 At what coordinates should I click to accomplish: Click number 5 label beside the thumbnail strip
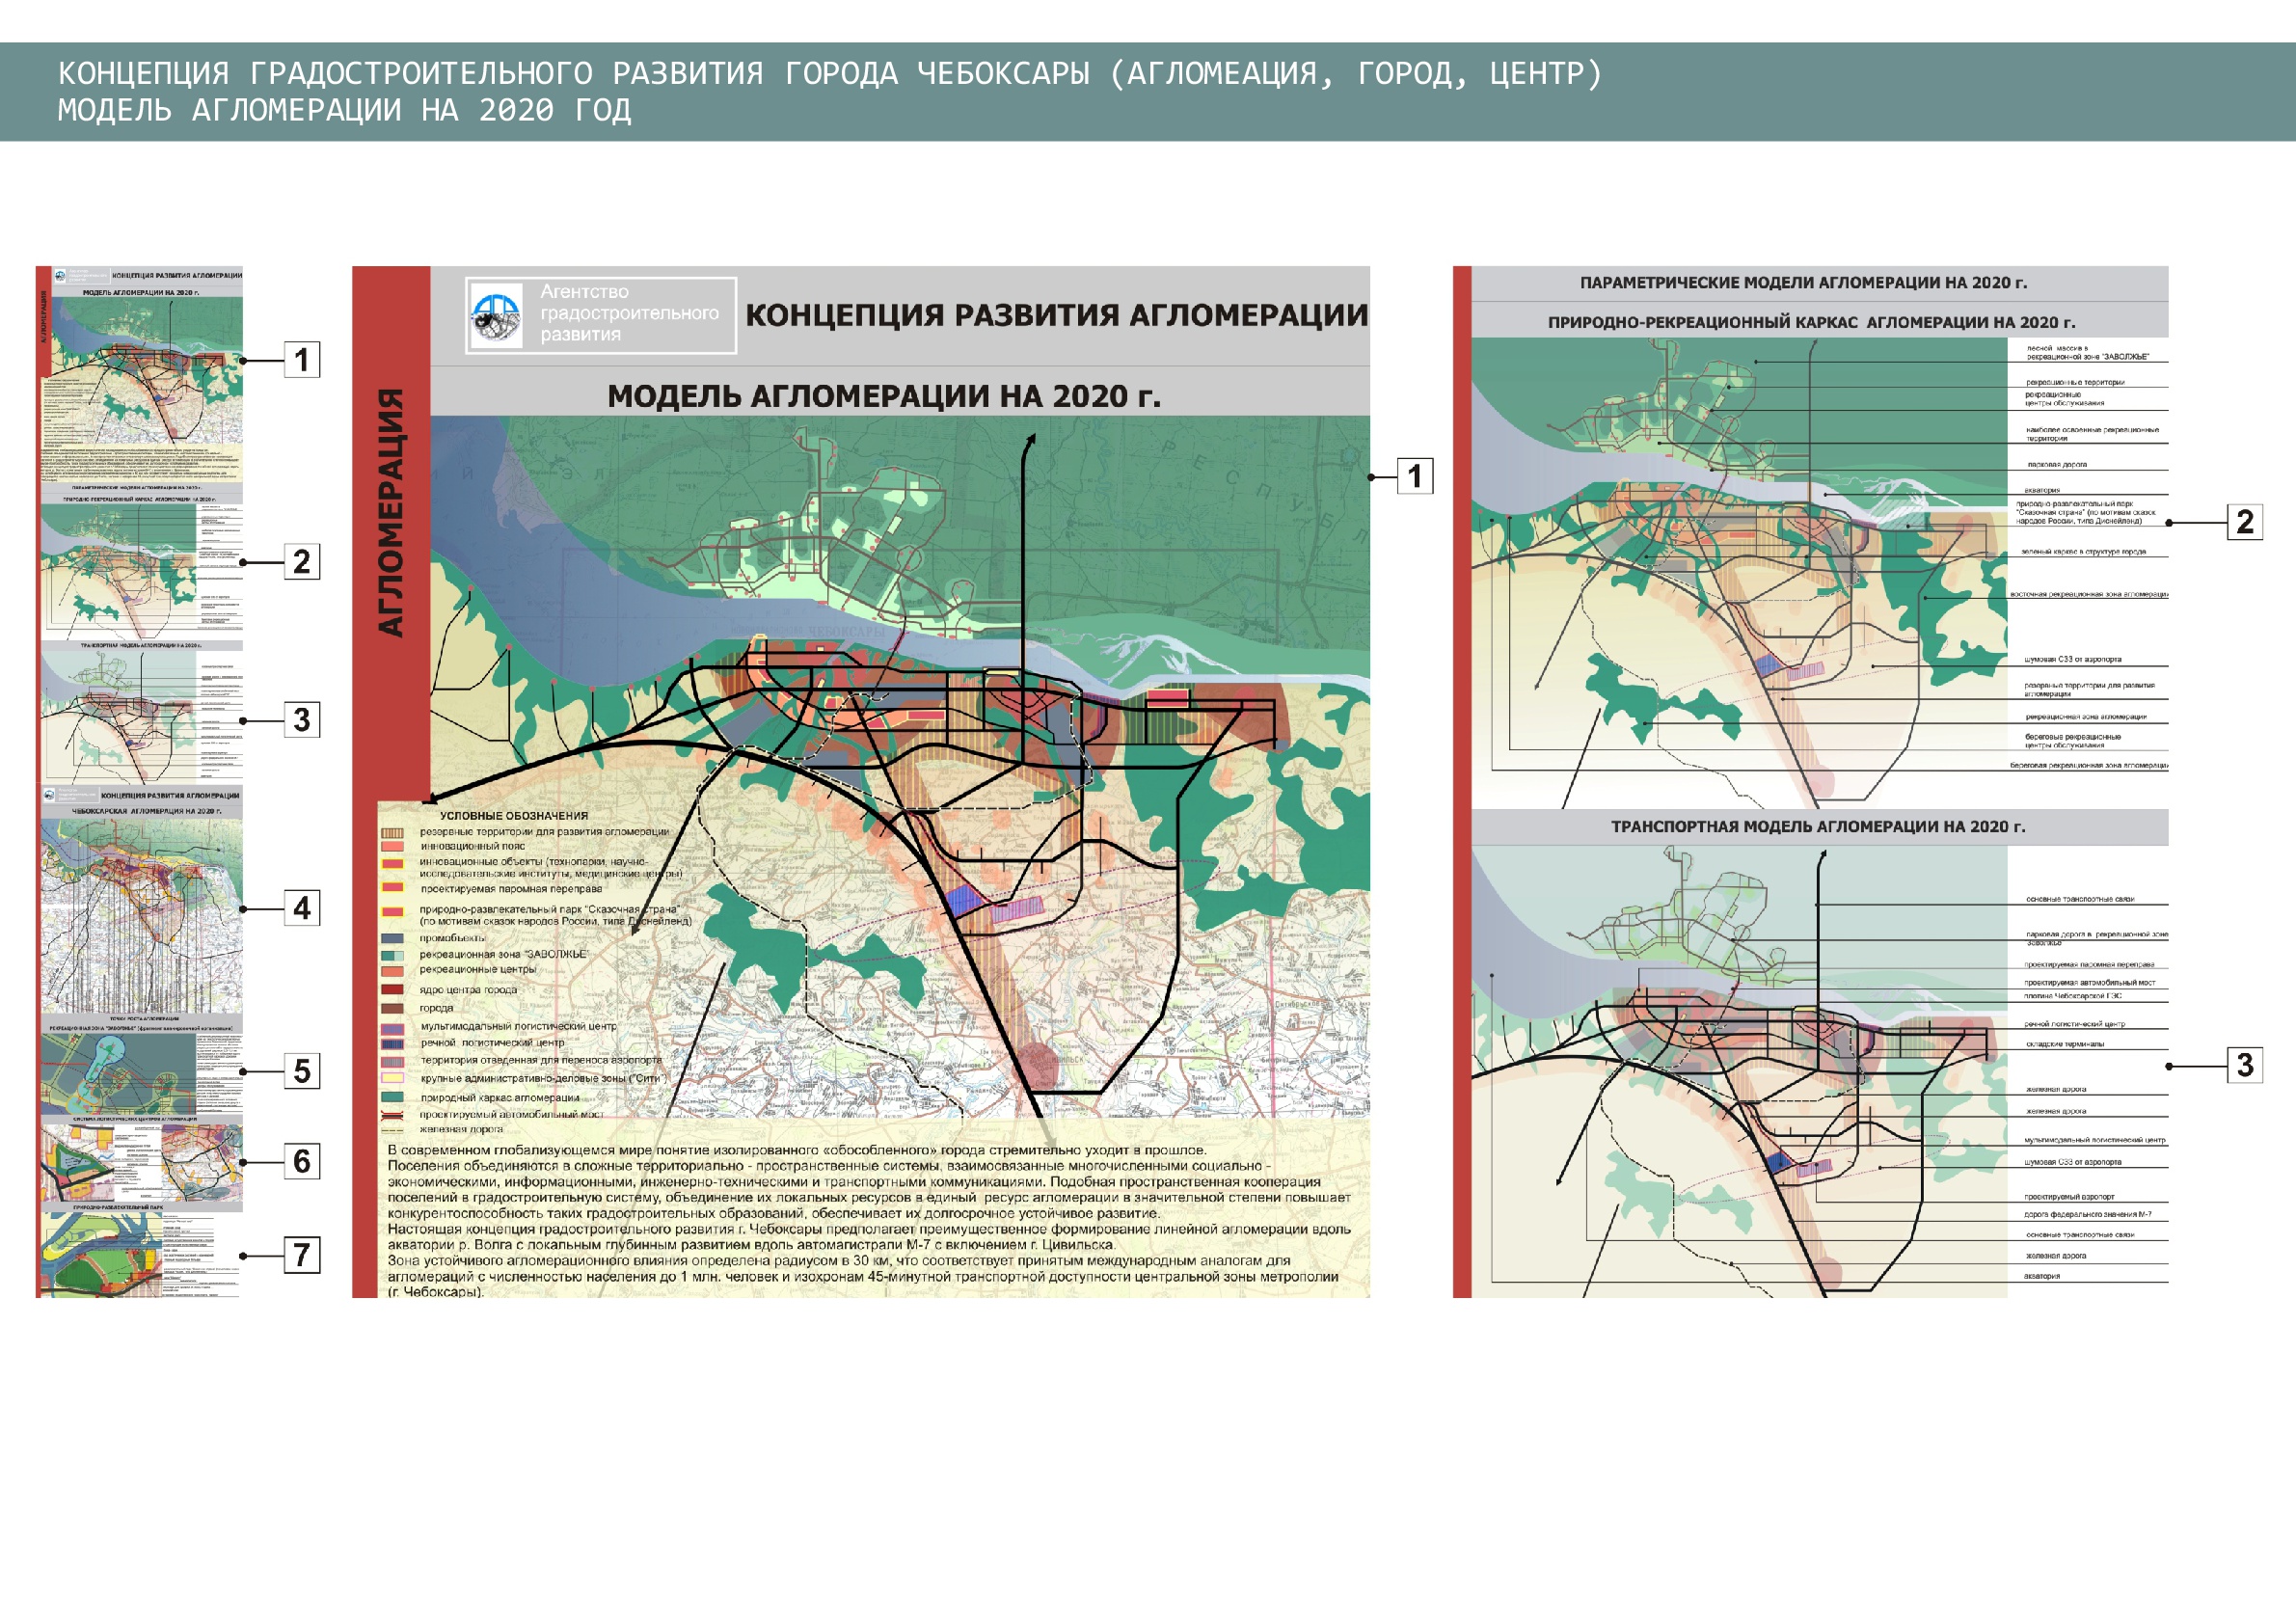pos(302,1071)
